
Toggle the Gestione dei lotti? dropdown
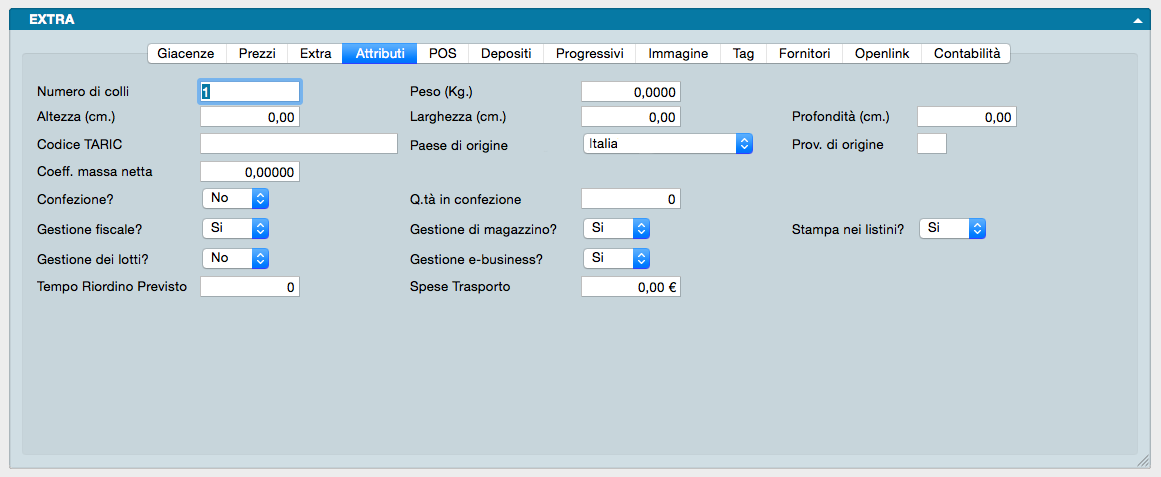pyautogui.click(x=235, y=258)
